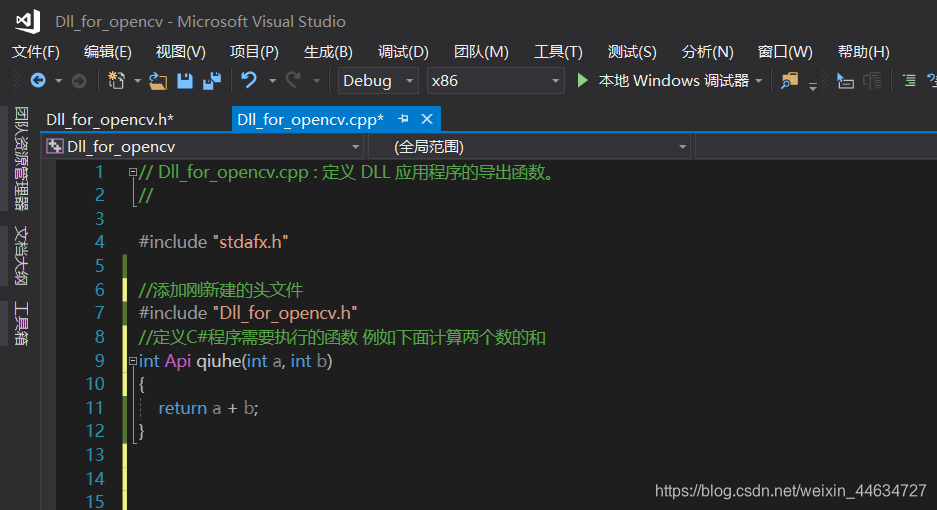Click the Visual Studio logo icon
Image resolution: width=937 pixels, height=510 pixels.
27,22
